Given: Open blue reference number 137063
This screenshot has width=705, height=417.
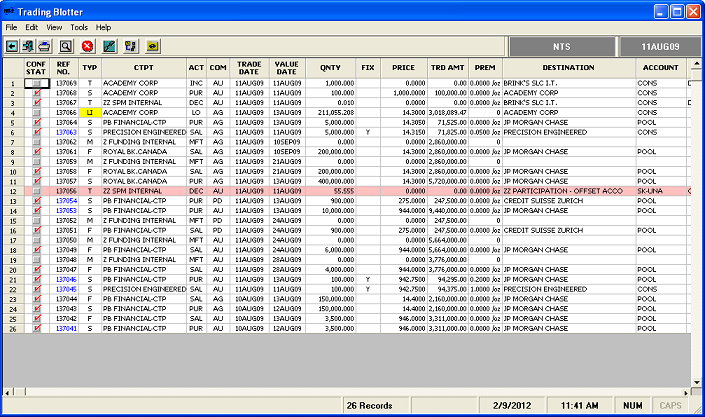Looking at the screenshot, I should [66, 132].
